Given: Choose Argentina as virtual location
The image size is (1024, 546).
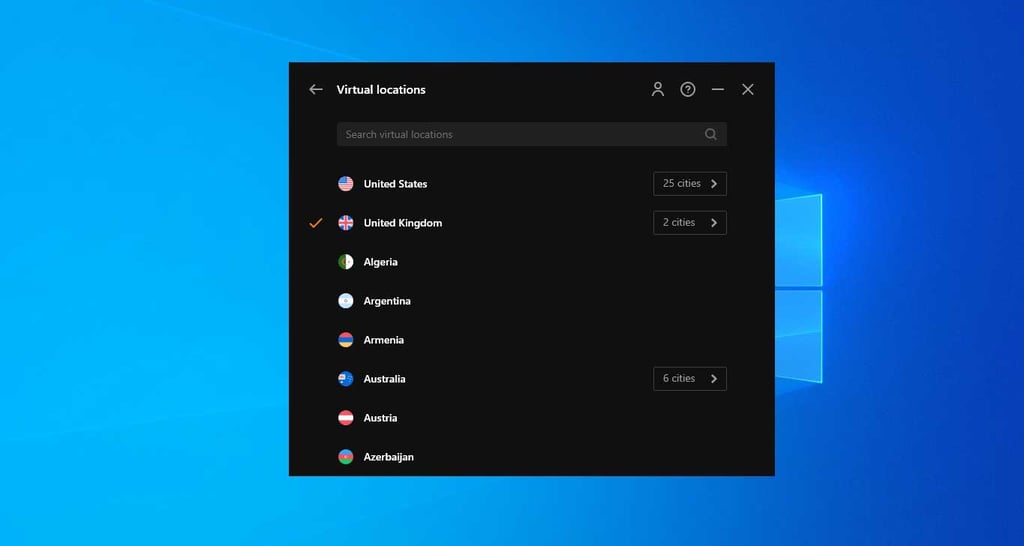Looking at the screenshot, I should [387, 301].
